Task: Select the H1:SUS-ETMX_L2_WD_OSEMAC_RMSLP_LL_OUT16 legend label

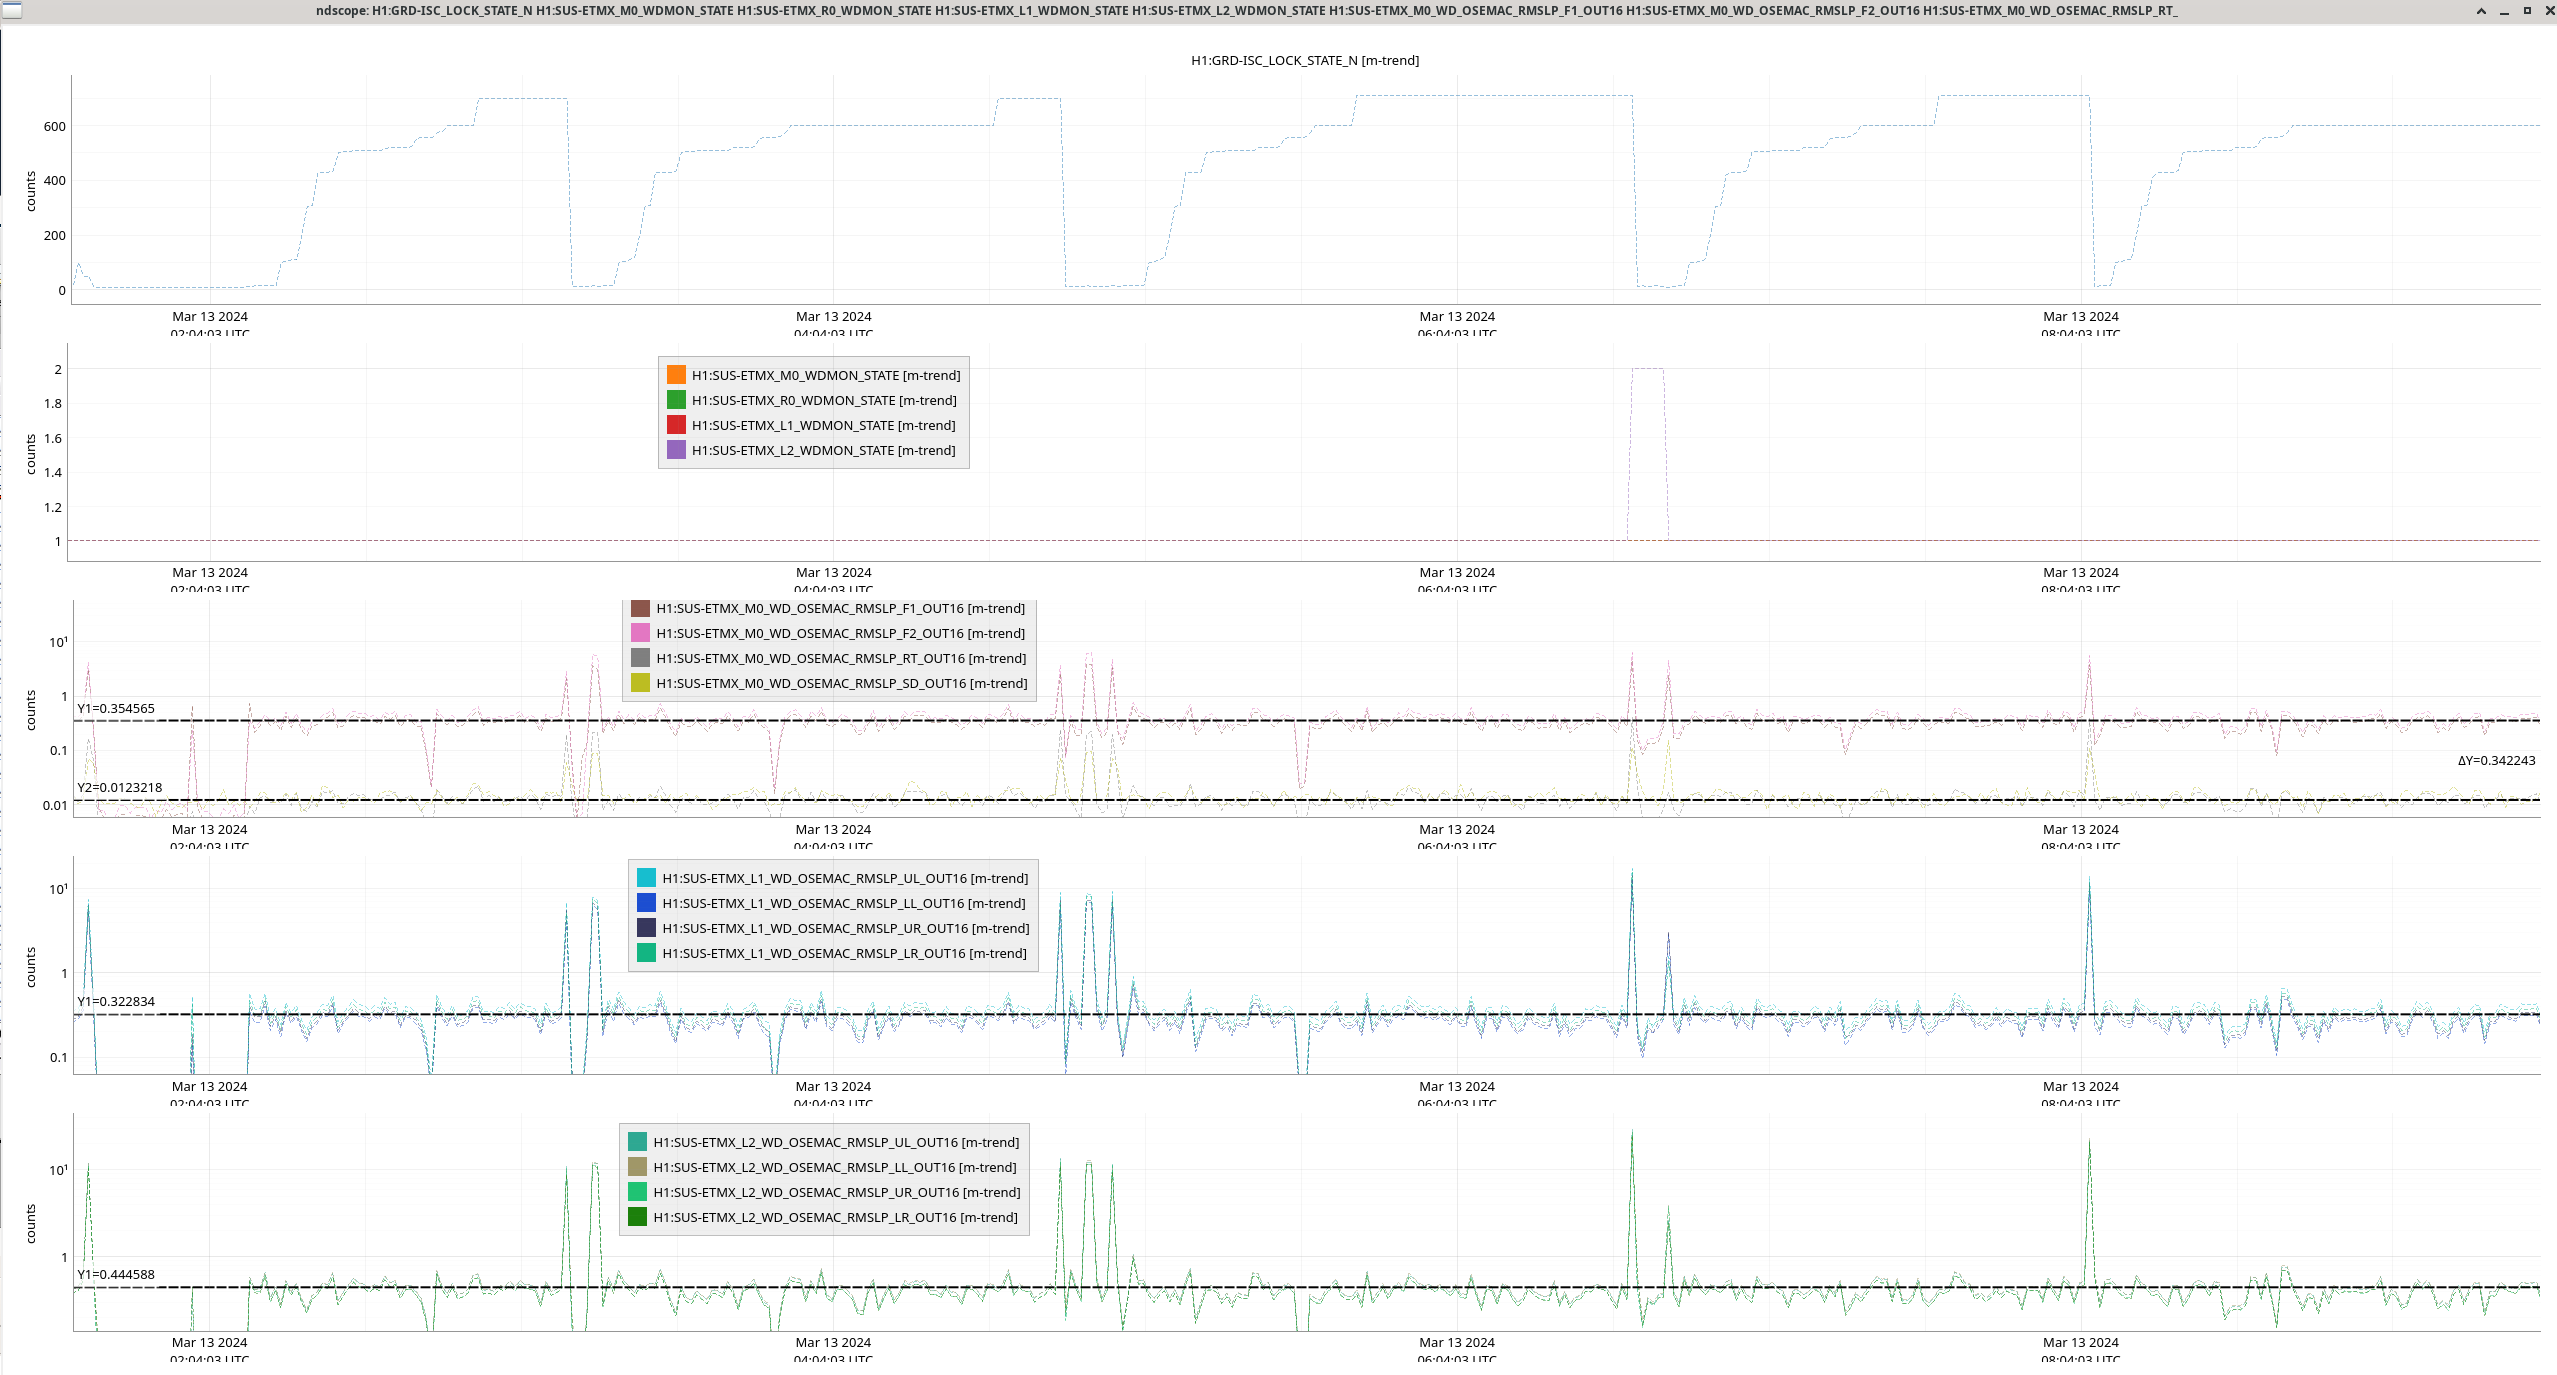Action: (834, 1167)
